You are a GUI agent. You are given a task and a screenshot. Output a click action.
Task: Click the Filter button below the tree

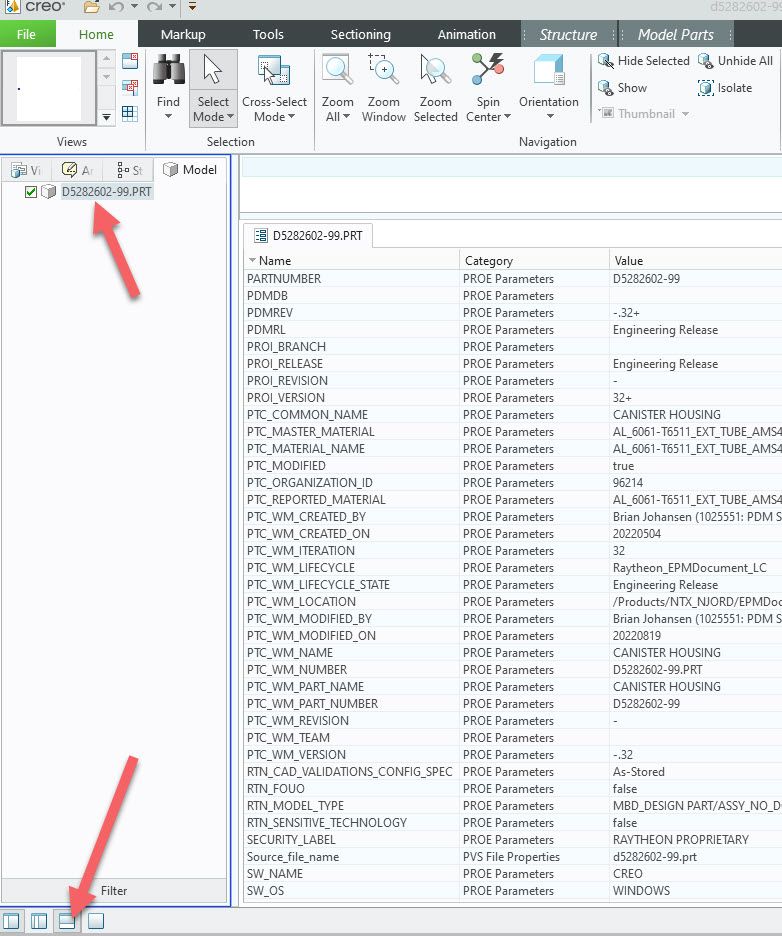coord(114,891)
